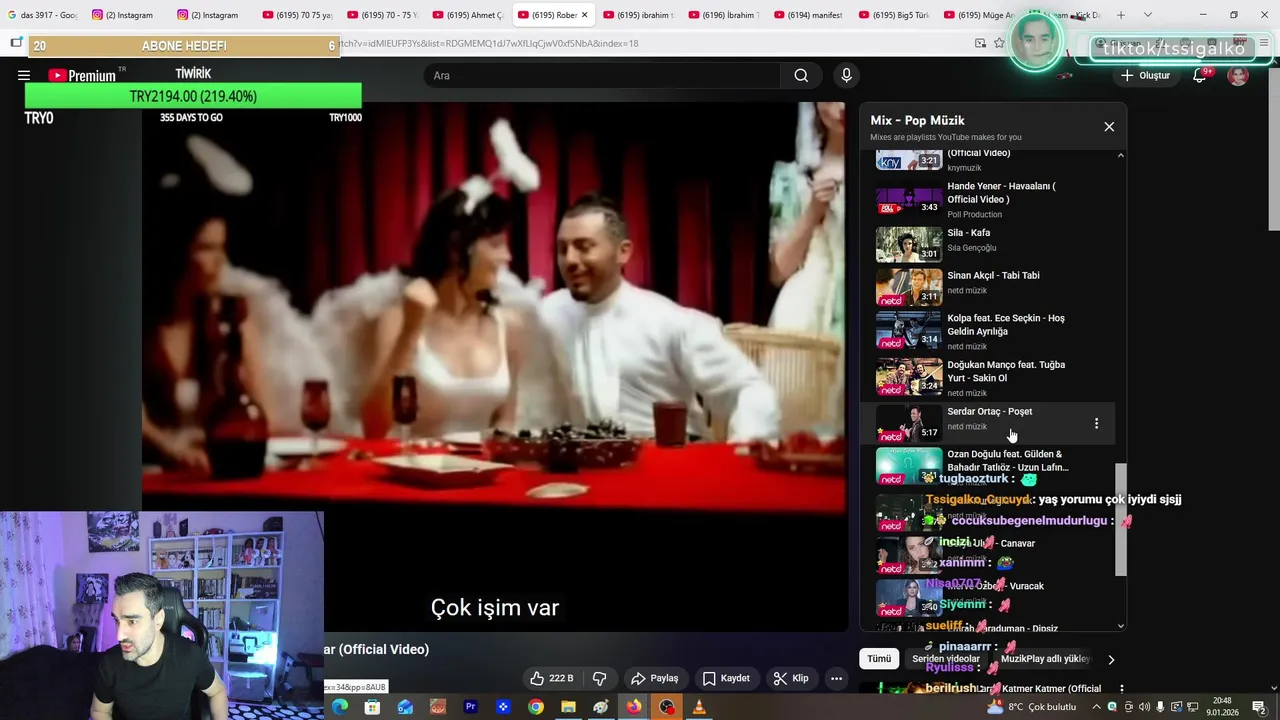The height and width of the screenshot is (720, 1280).
Task: Select the Seriden videolar chip
Action: (946, 659)
